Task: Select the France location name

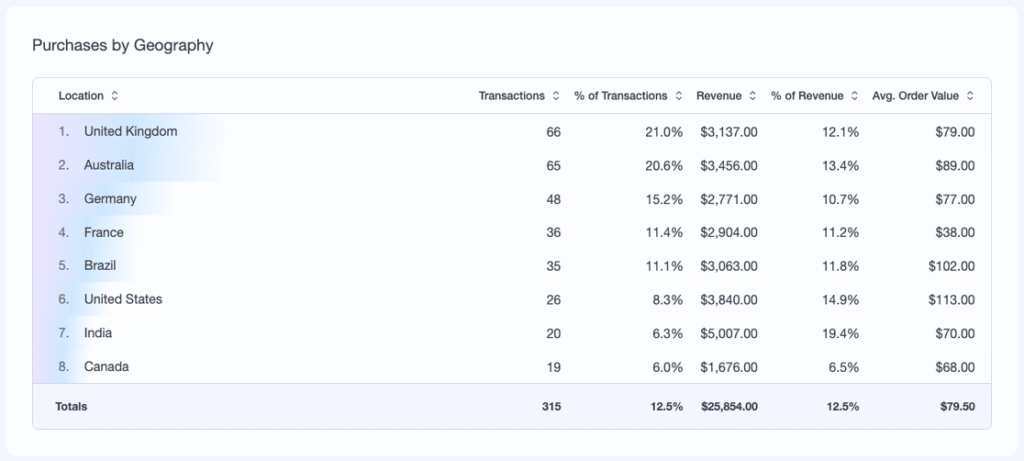Action: click(104, 232)
